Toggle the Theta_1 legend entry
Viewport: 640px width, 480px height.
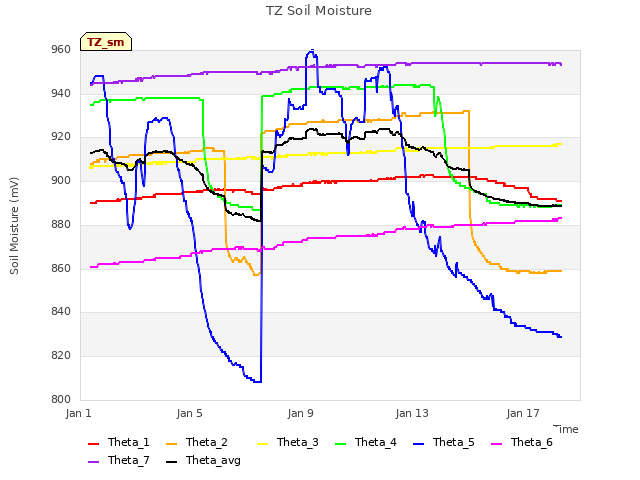(x=119, y=442)
